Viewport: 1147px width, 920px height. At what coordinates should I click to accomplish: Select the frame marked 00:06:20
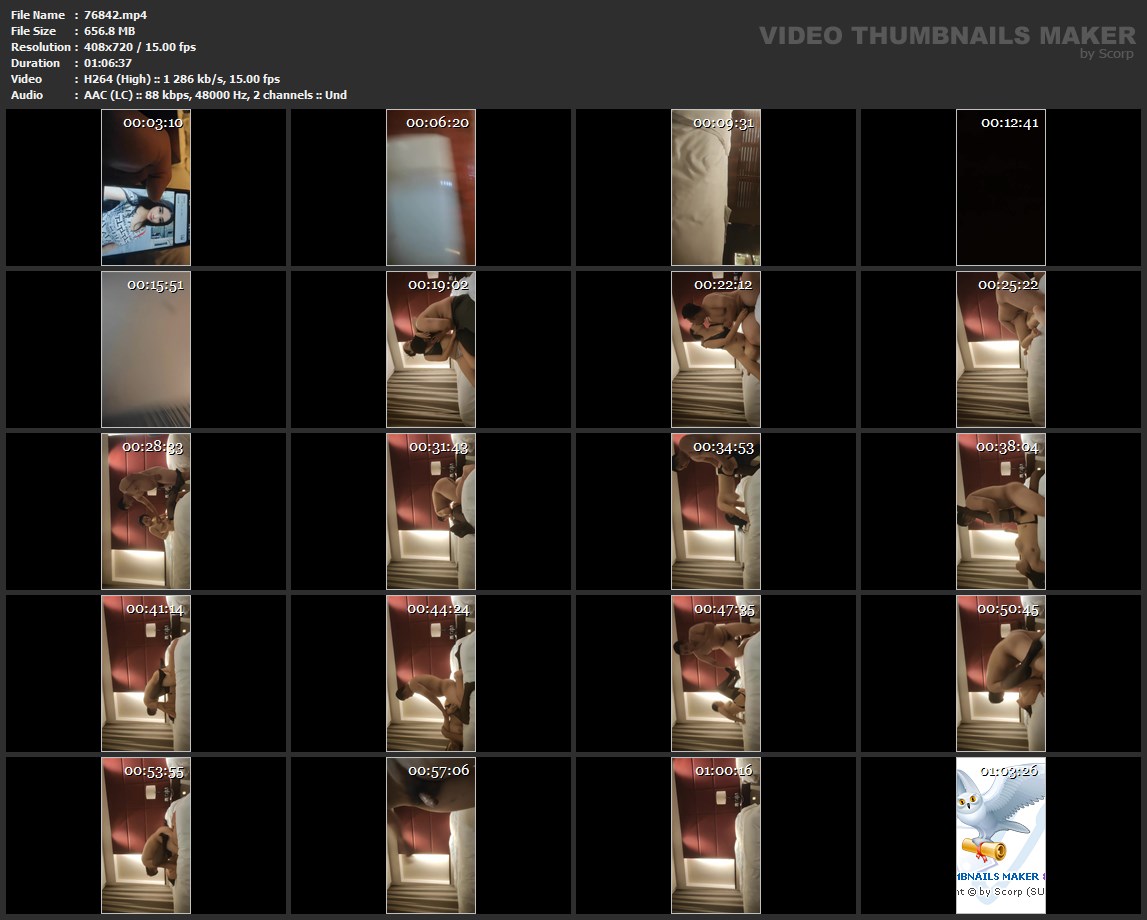[431, 187]
